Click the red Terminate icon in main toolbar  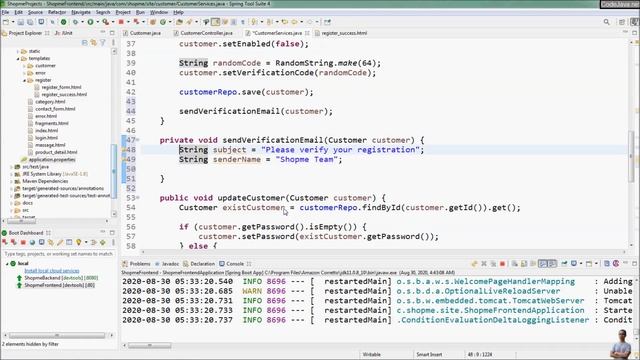click(x=121, y=22)
